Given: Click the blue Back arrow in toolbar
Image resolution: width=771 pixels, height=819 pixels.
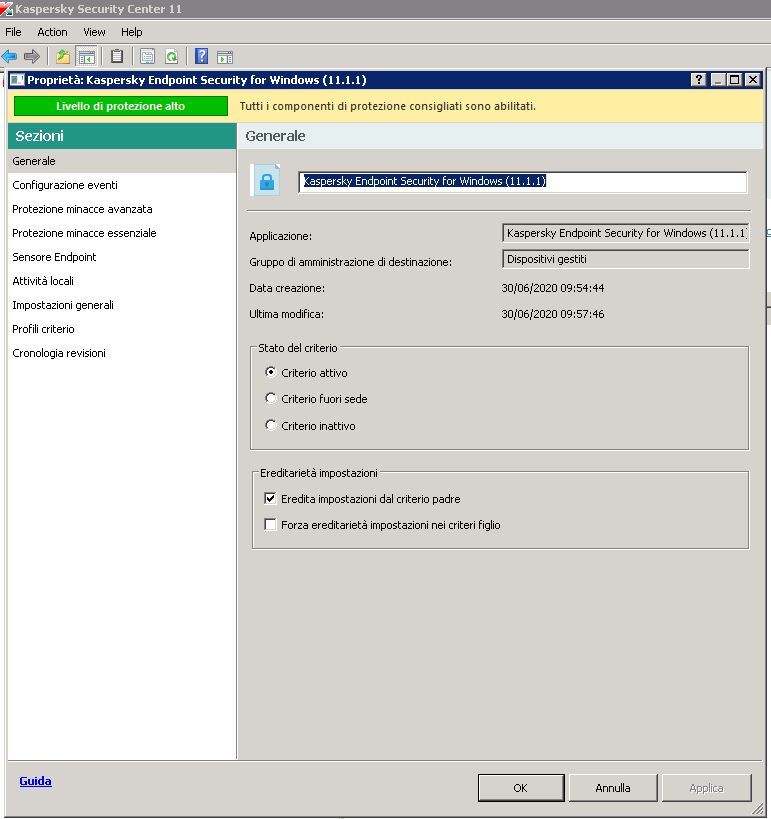Looking at the screenshot, I should (9, 56).
